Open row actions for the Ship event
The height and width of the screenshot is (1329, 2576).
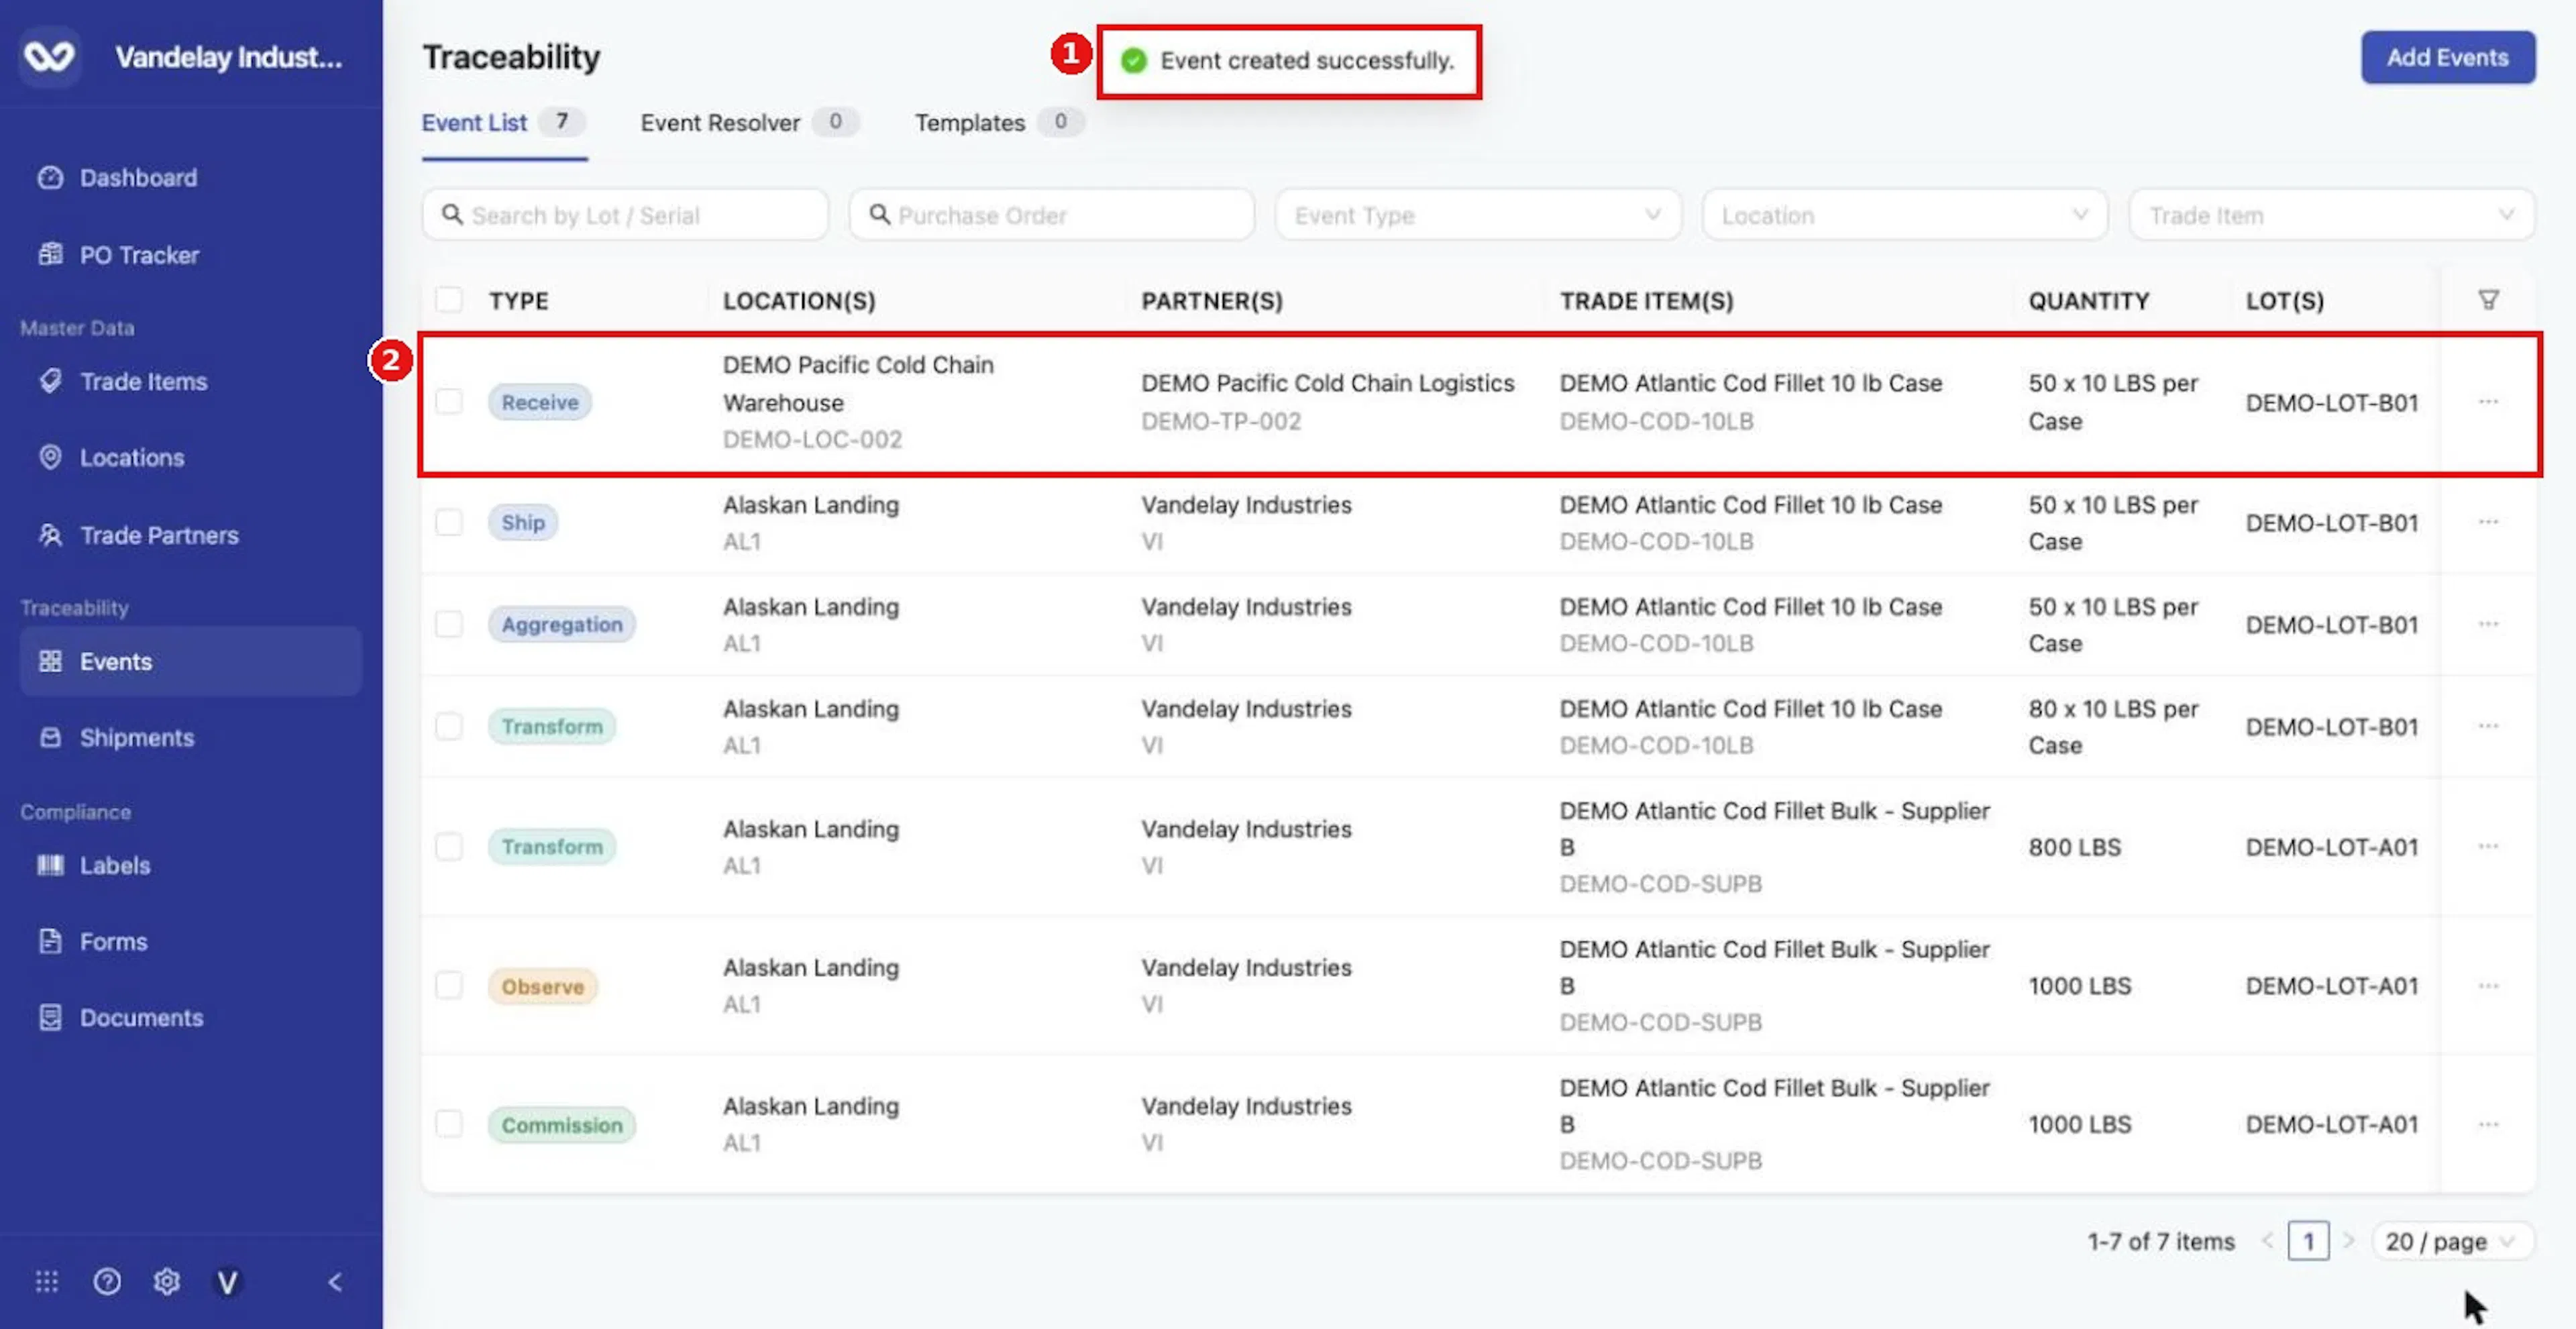(2488, 522)
